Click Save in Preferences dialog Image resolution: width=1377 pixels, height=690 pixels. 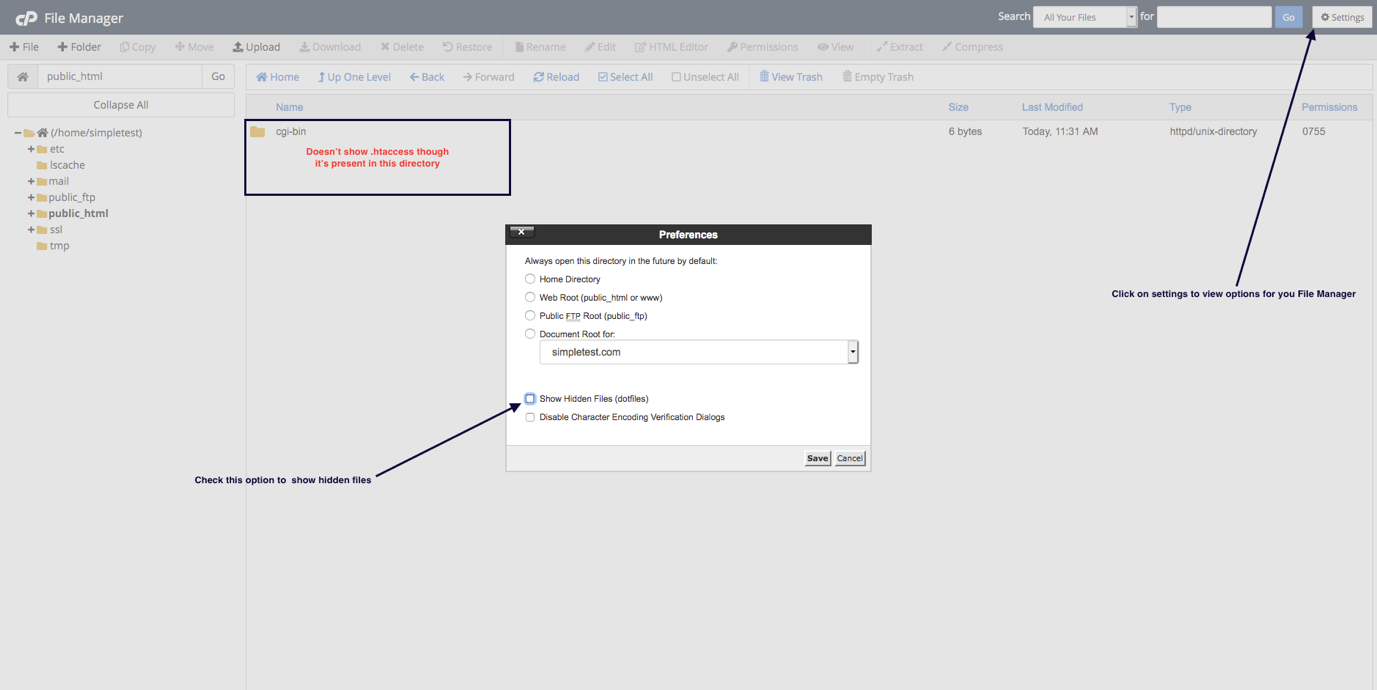point(817,458)
